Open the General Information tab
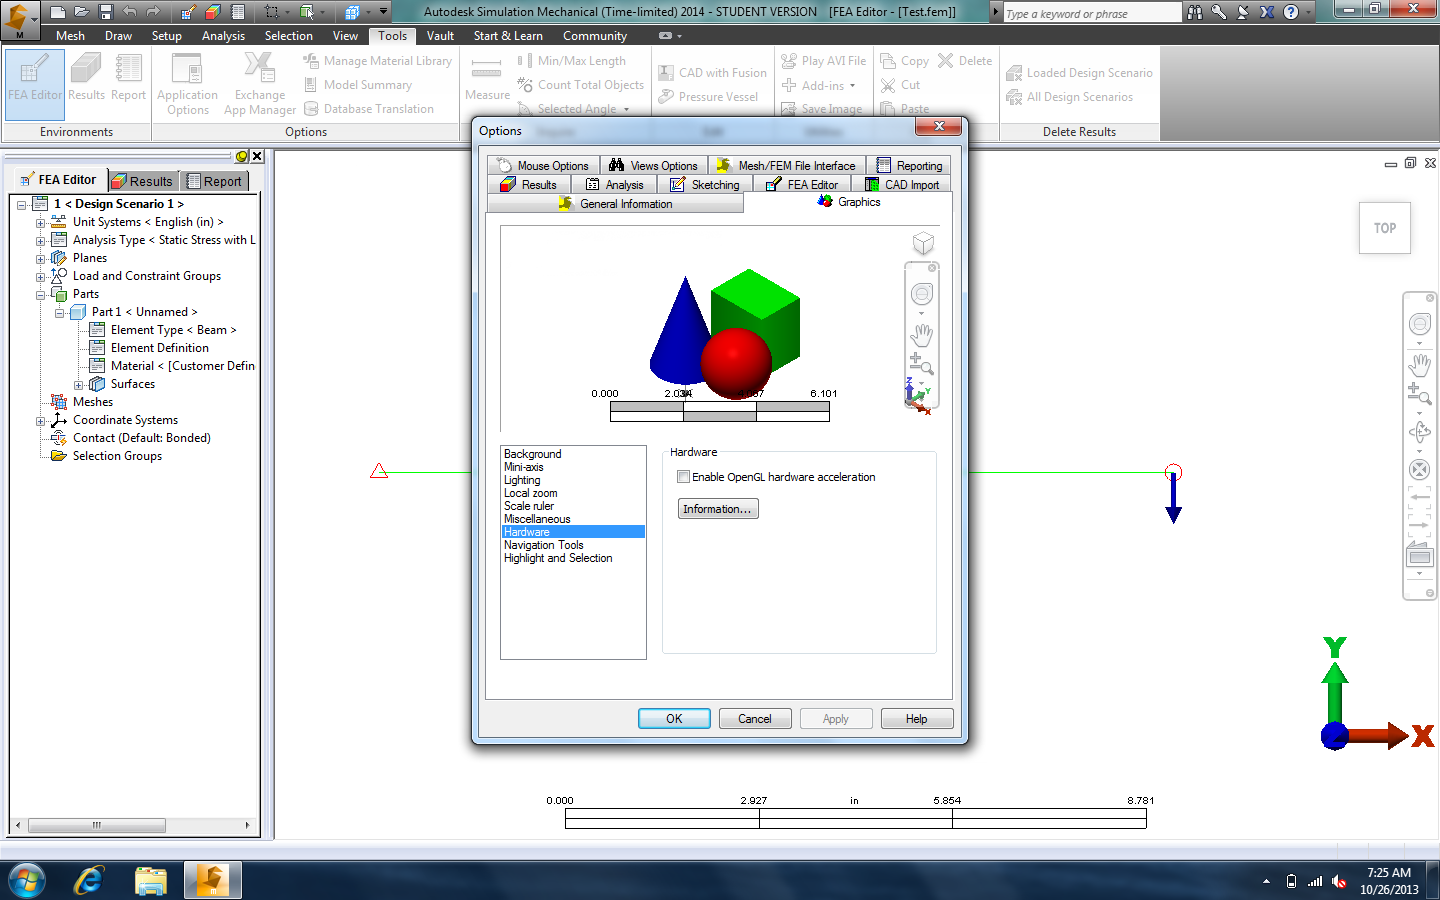The height and width of the screenshot is (900, 1440). pyautogui.click(x=615, y=204)
